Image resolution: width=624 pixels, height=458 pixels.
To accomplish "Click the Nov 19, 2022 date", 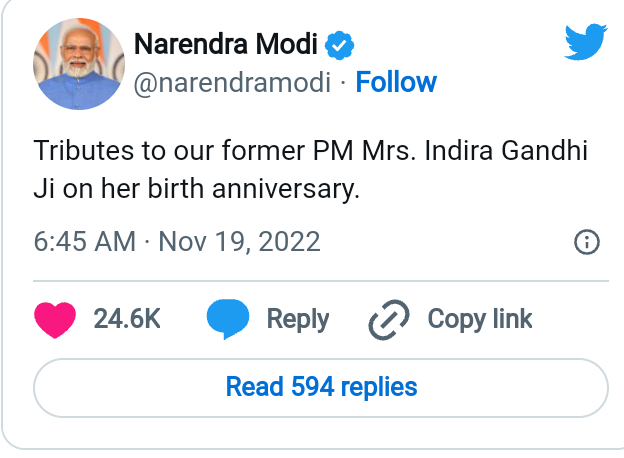I will pyautogui.click(x=240, y=242).
